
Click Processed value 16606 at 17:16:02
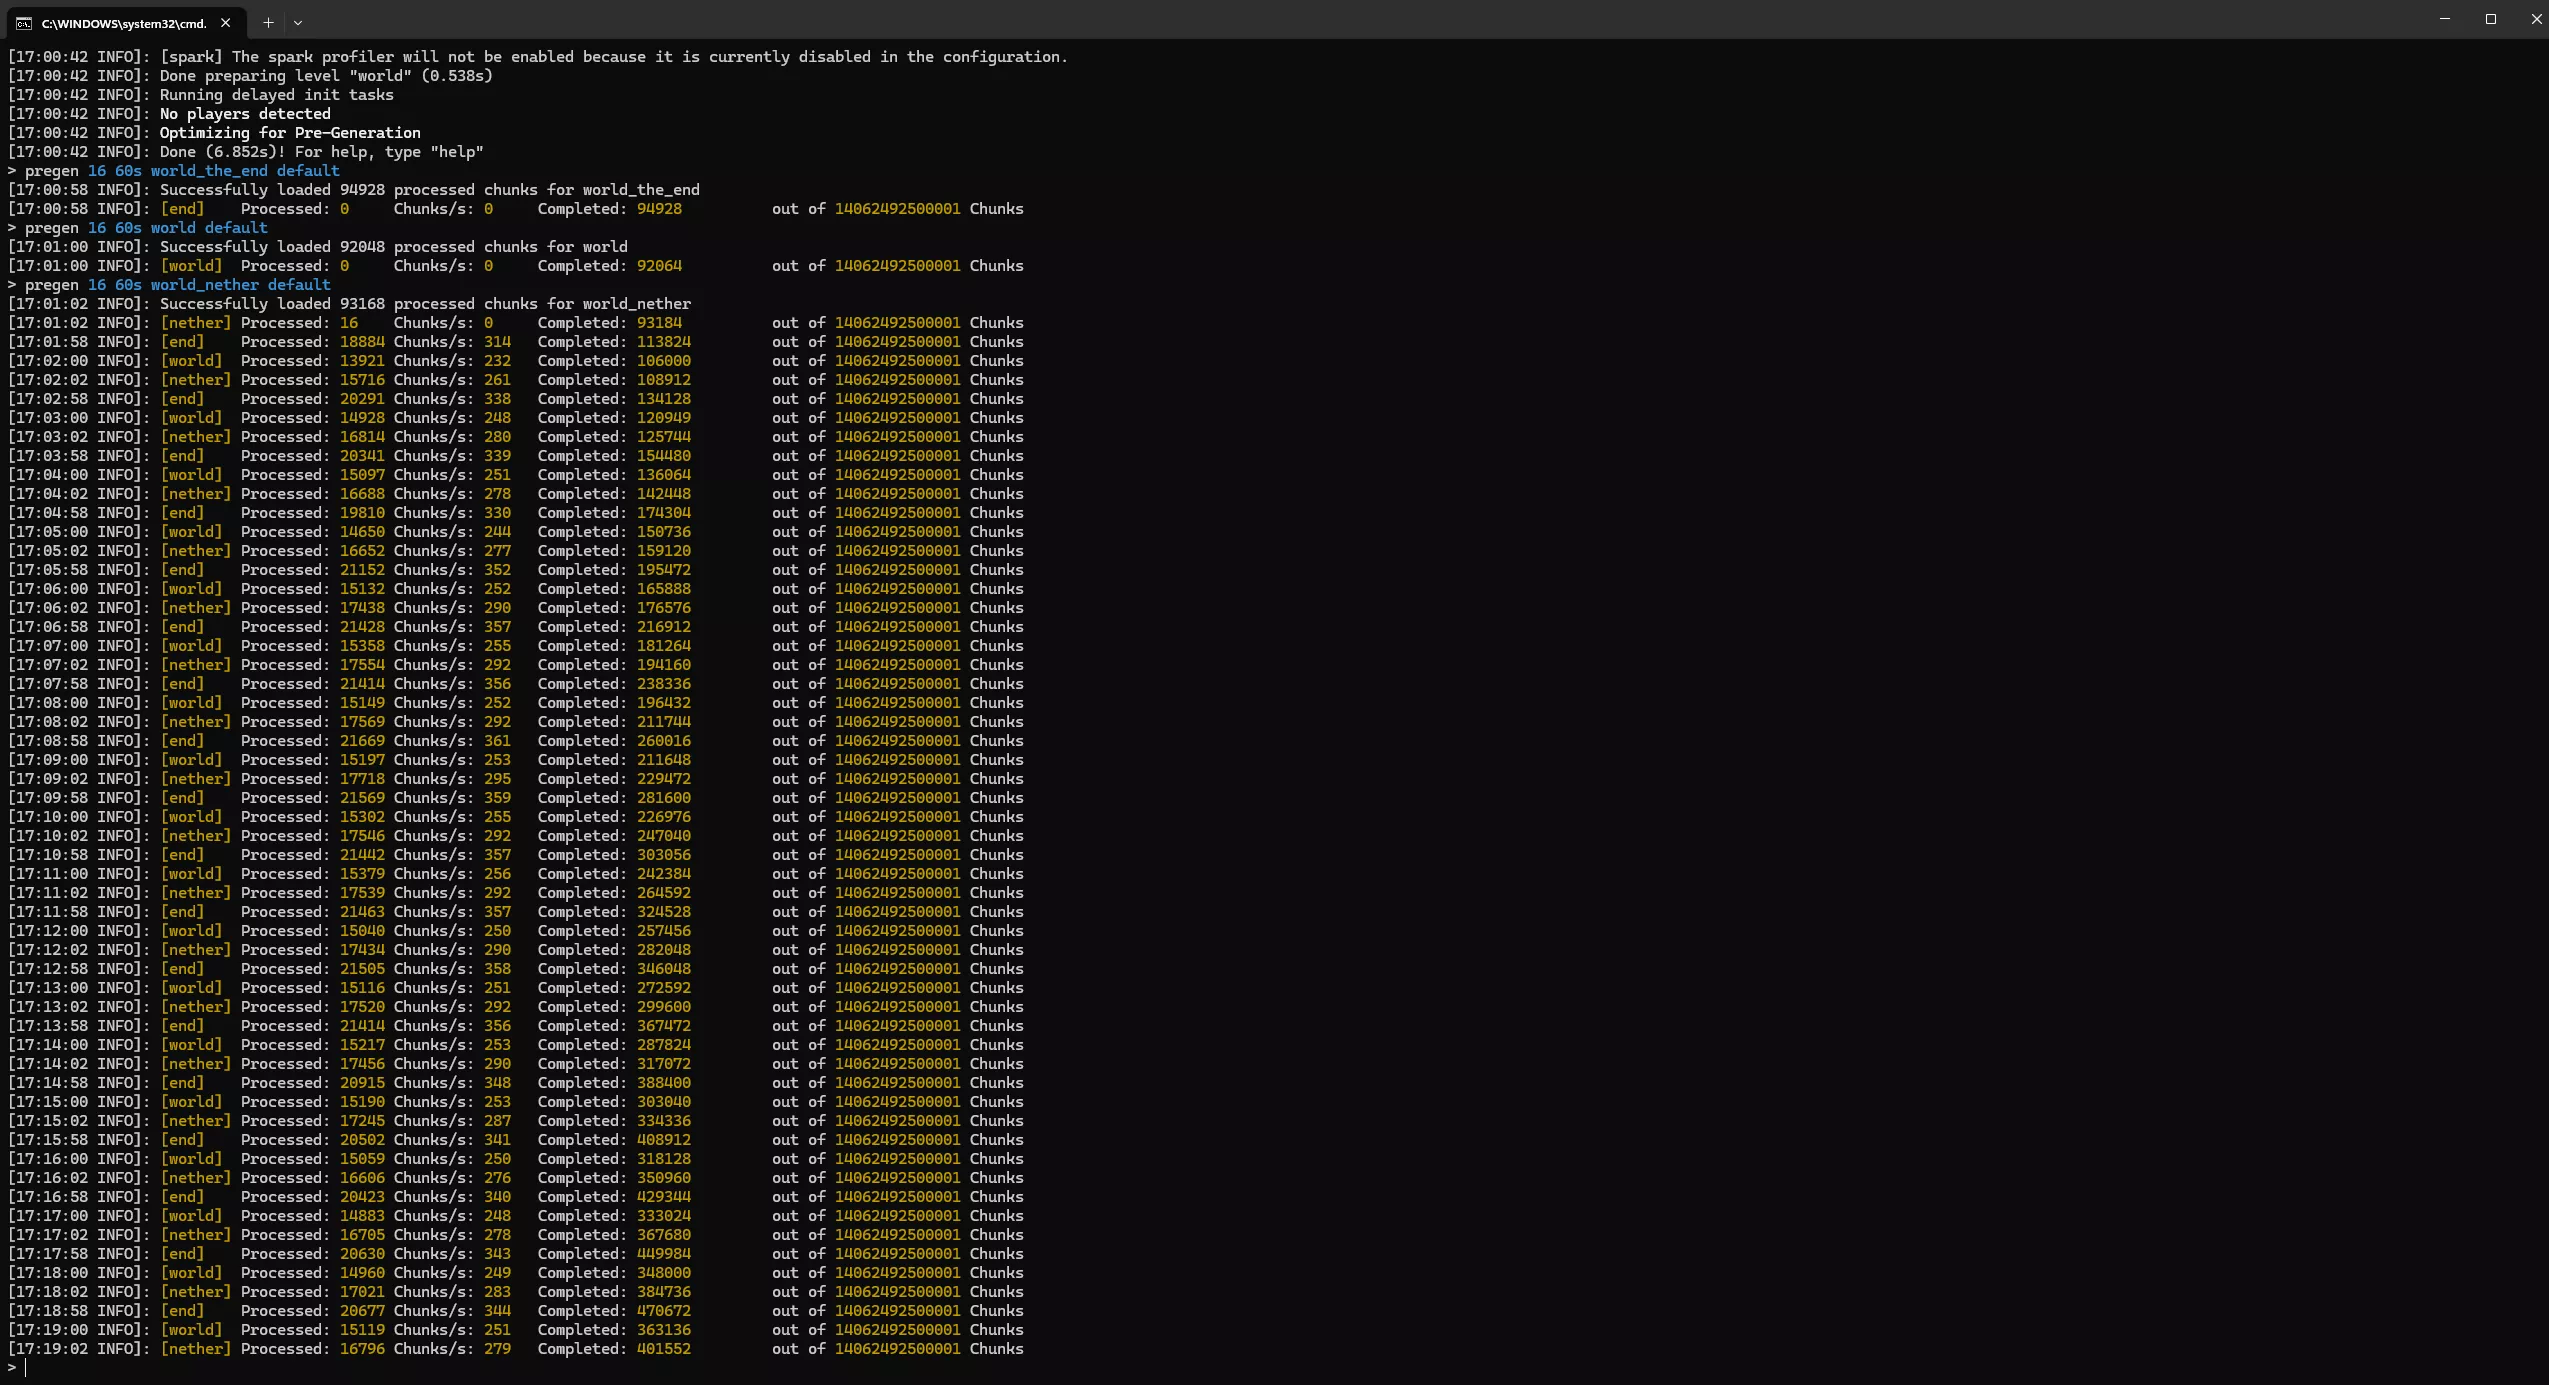[362, 1178]
